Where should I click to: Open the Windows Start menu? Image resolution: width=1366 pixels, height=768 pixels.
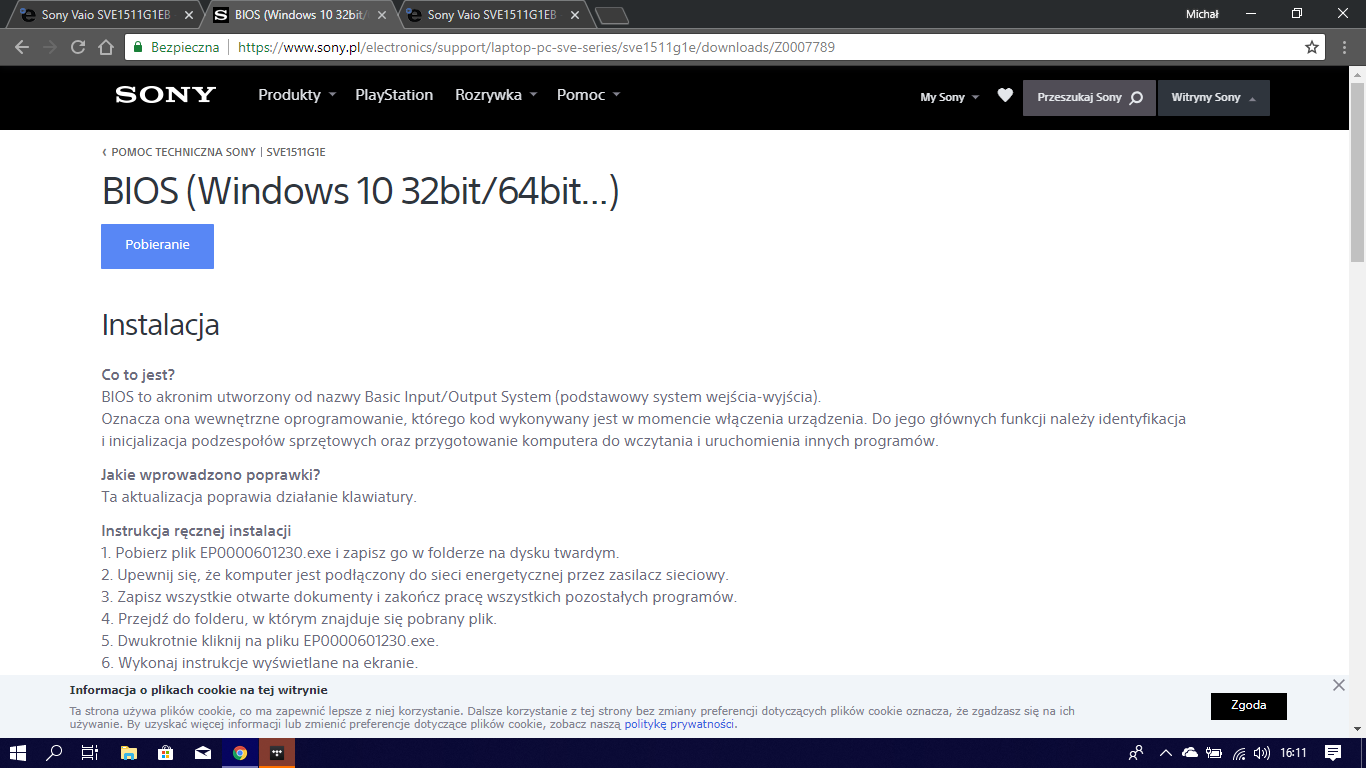[x=18, y=753]
